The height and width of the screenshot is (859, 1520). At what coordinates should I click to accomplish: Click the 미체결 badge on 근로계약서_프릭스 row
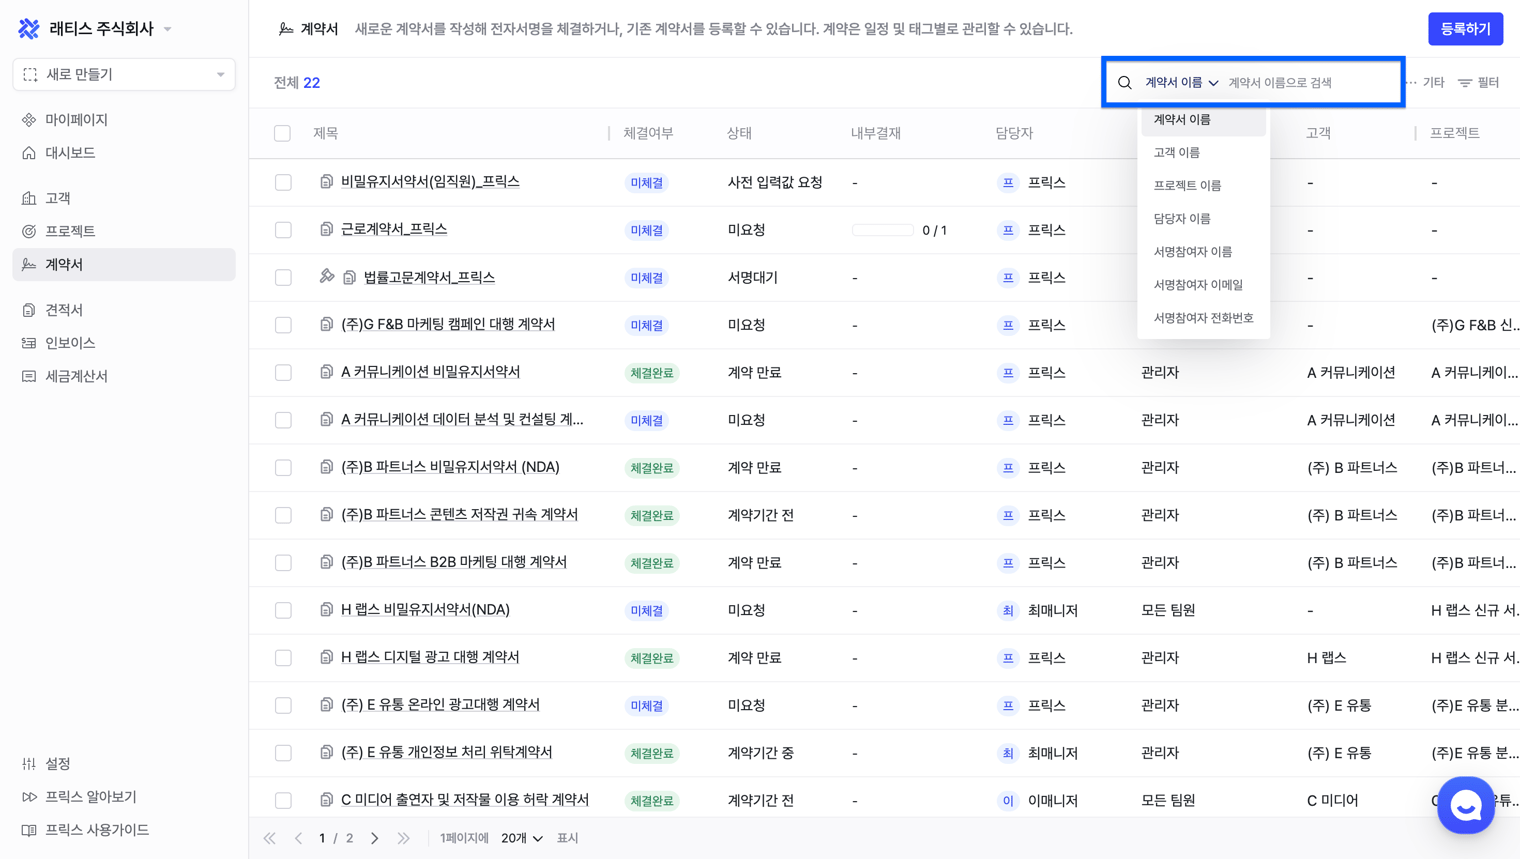(x=647, y=230)
